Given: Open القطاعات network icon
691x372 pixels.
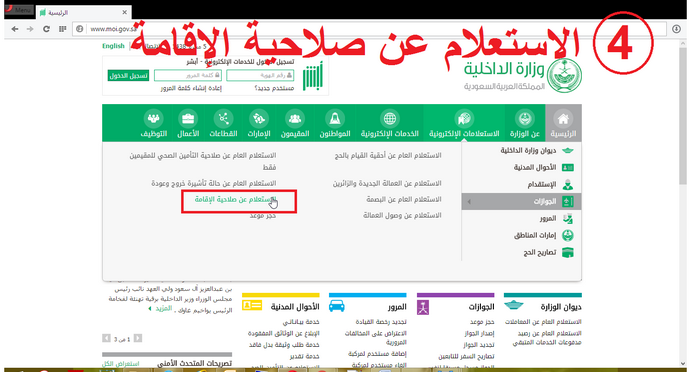Looking at the screenshot, I should (223, 119).
